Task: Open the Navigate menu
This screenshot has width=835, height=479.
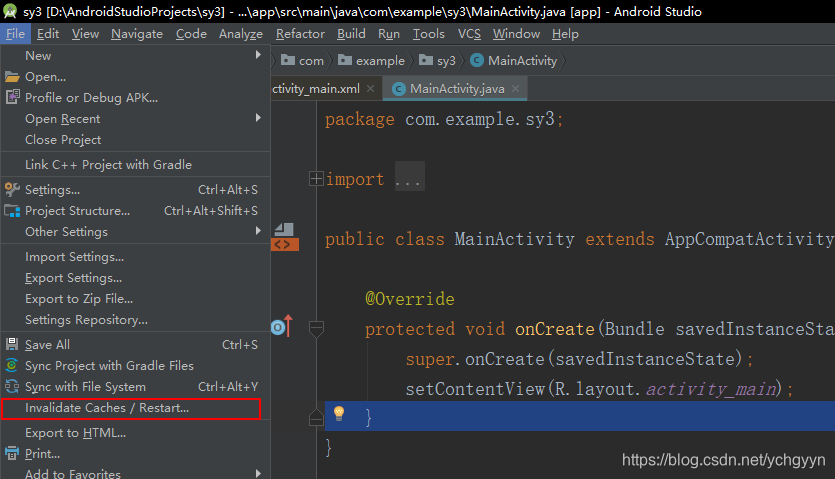Action: (x=137, y=34)
